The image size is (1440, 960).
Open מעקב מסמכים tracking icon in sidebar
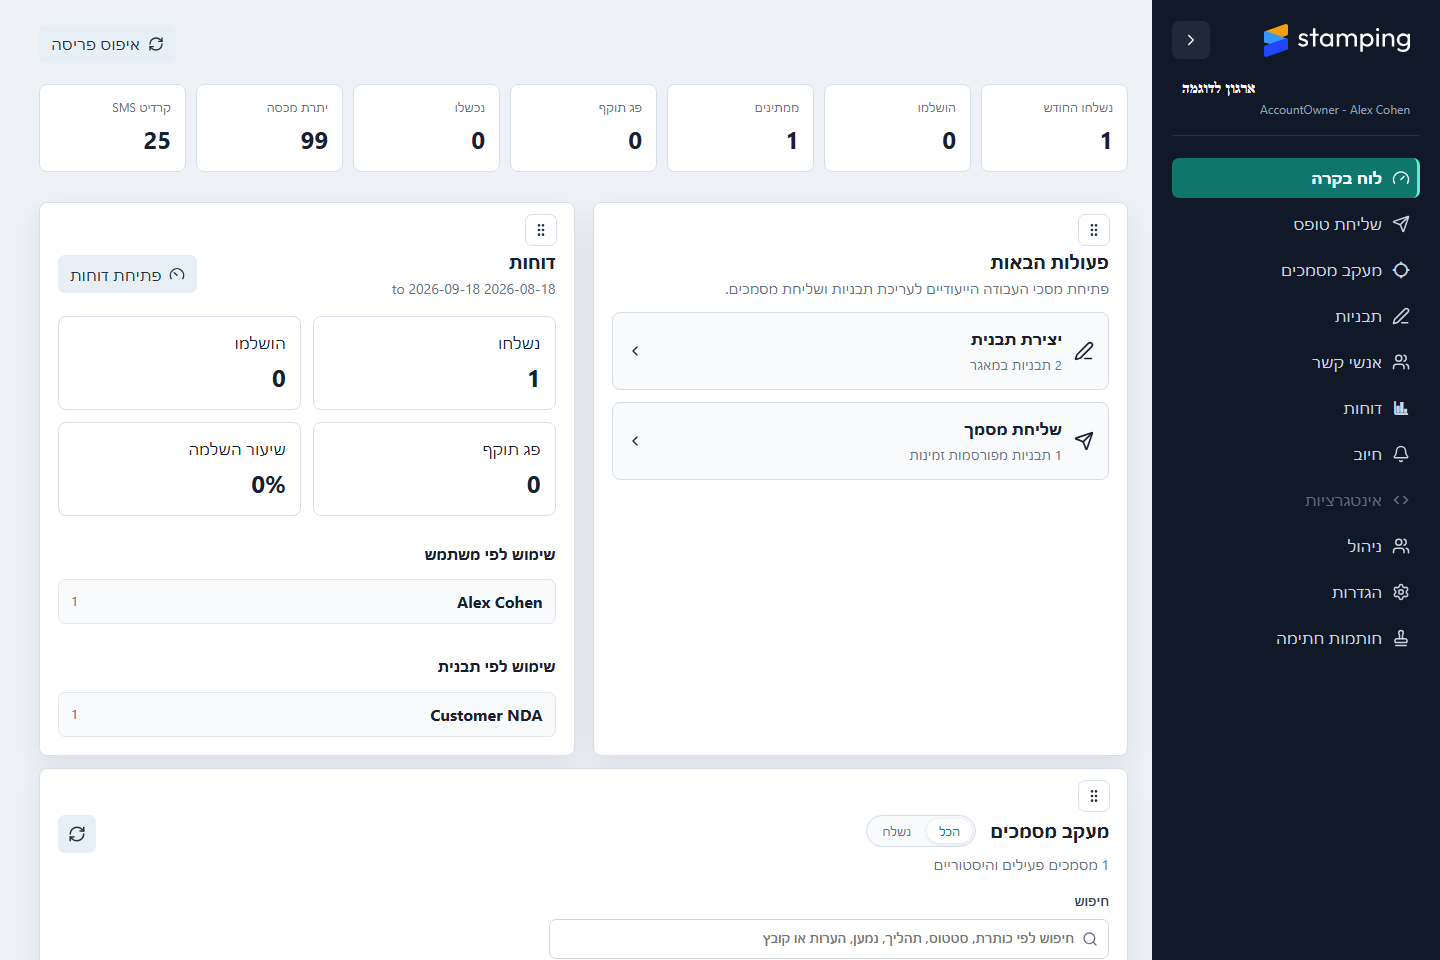coord(1401,270)
